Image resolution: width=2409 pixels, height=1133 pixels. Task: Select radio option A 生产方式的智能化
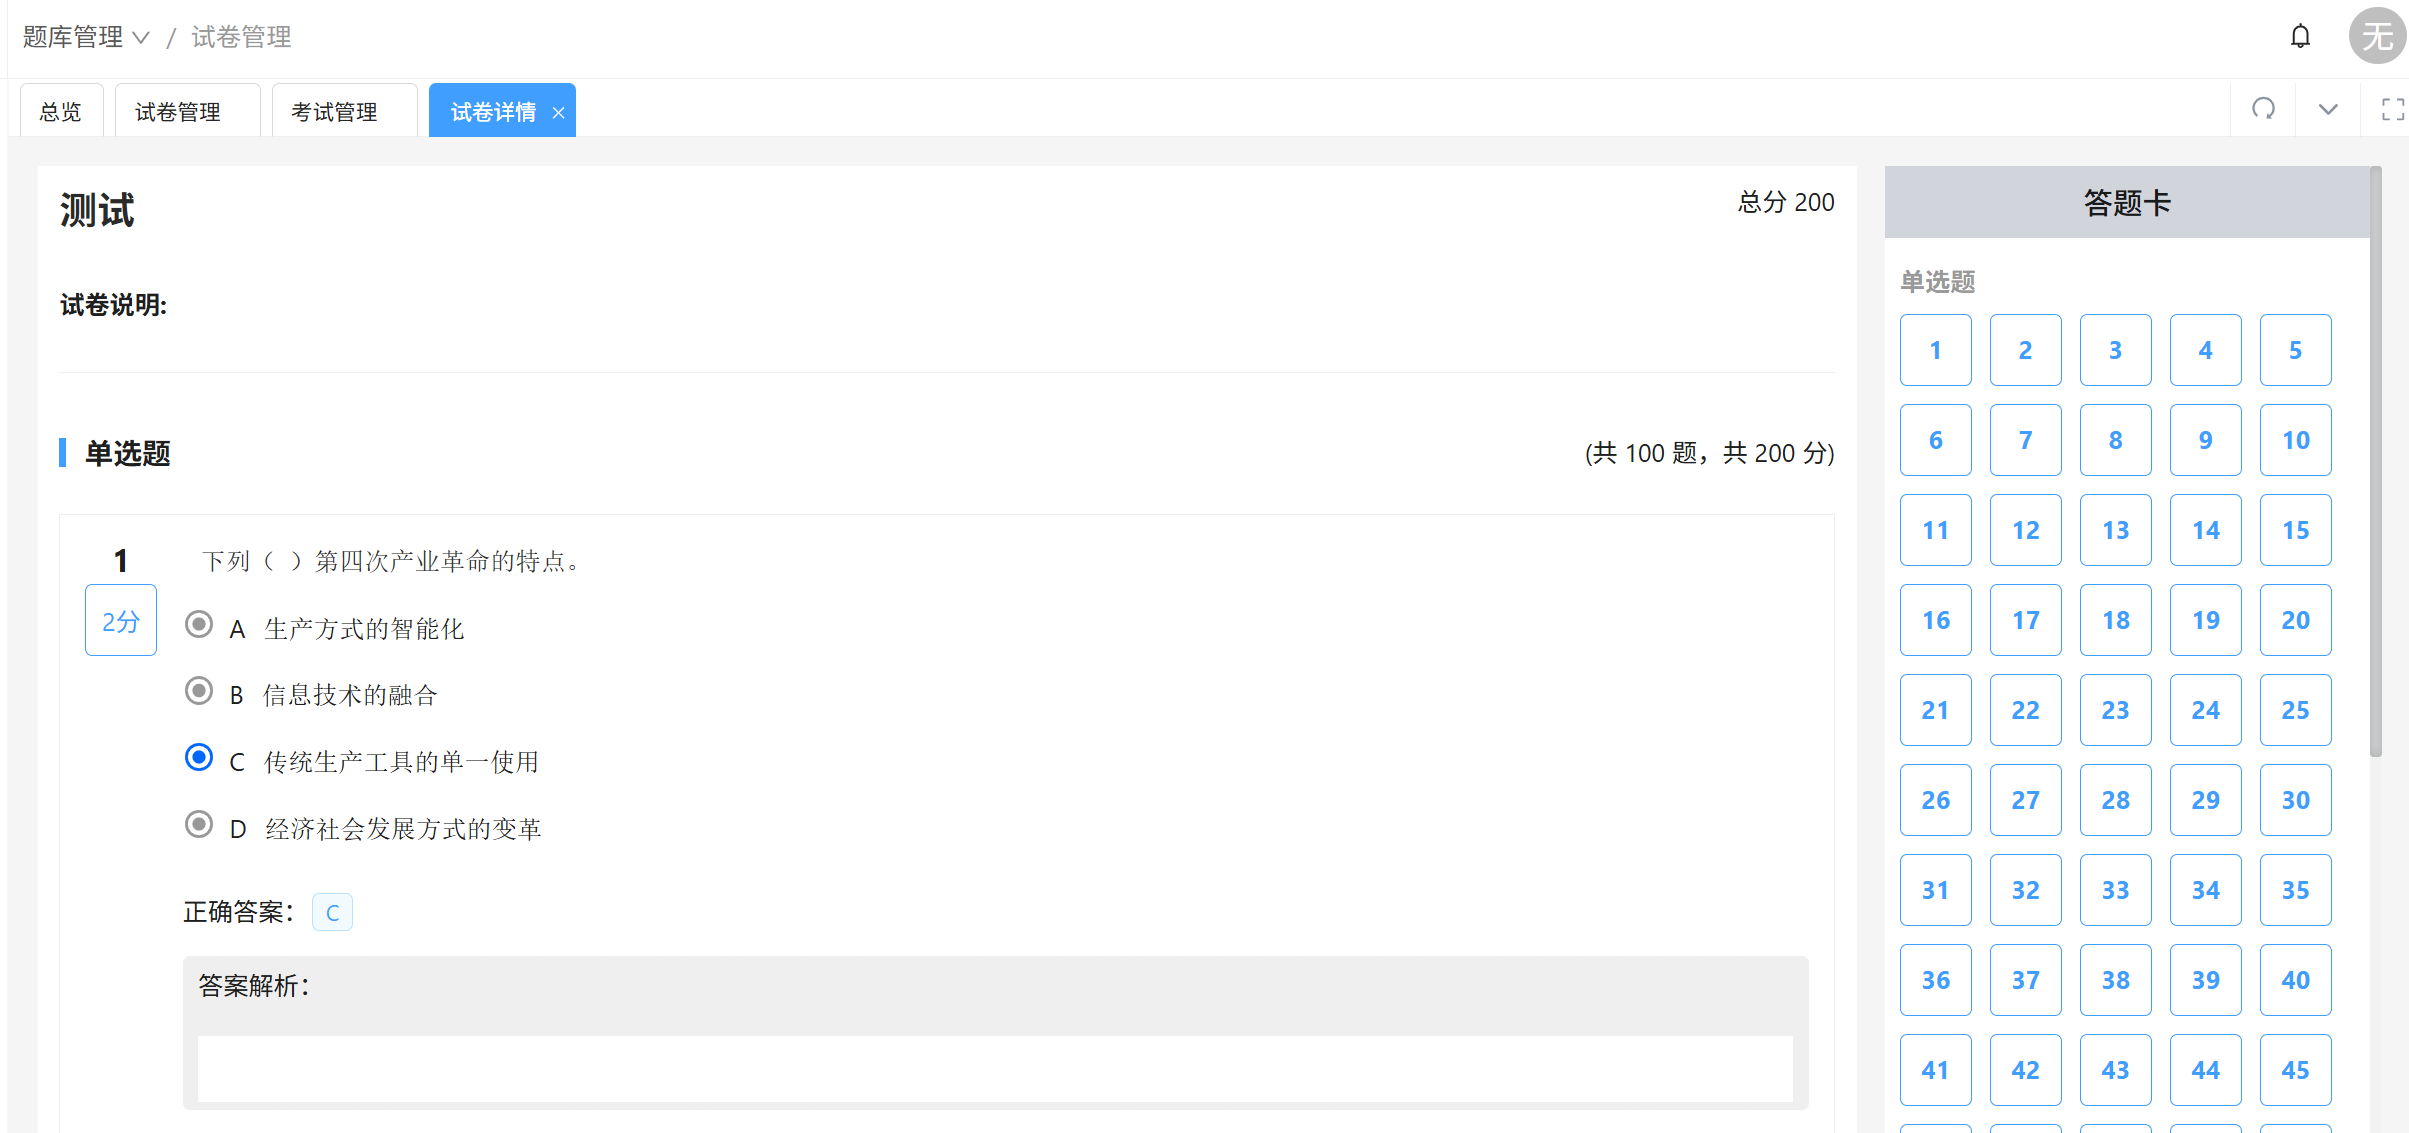click(x=199, y=625)
